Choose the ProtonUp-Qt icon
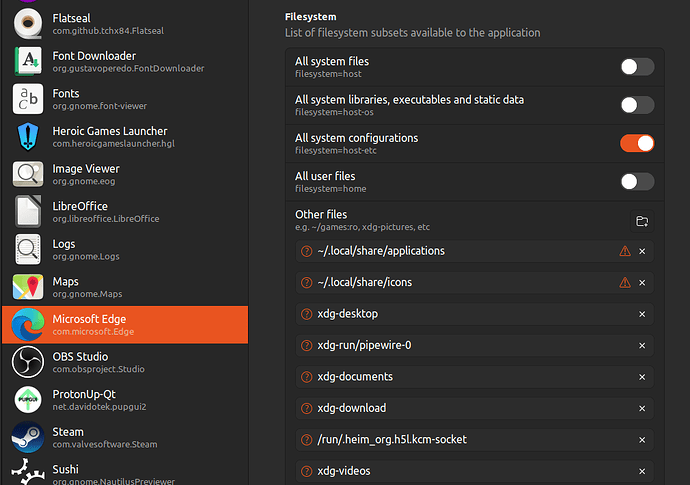This screenshot has height=485, width=690. click(x=28, y=400)
